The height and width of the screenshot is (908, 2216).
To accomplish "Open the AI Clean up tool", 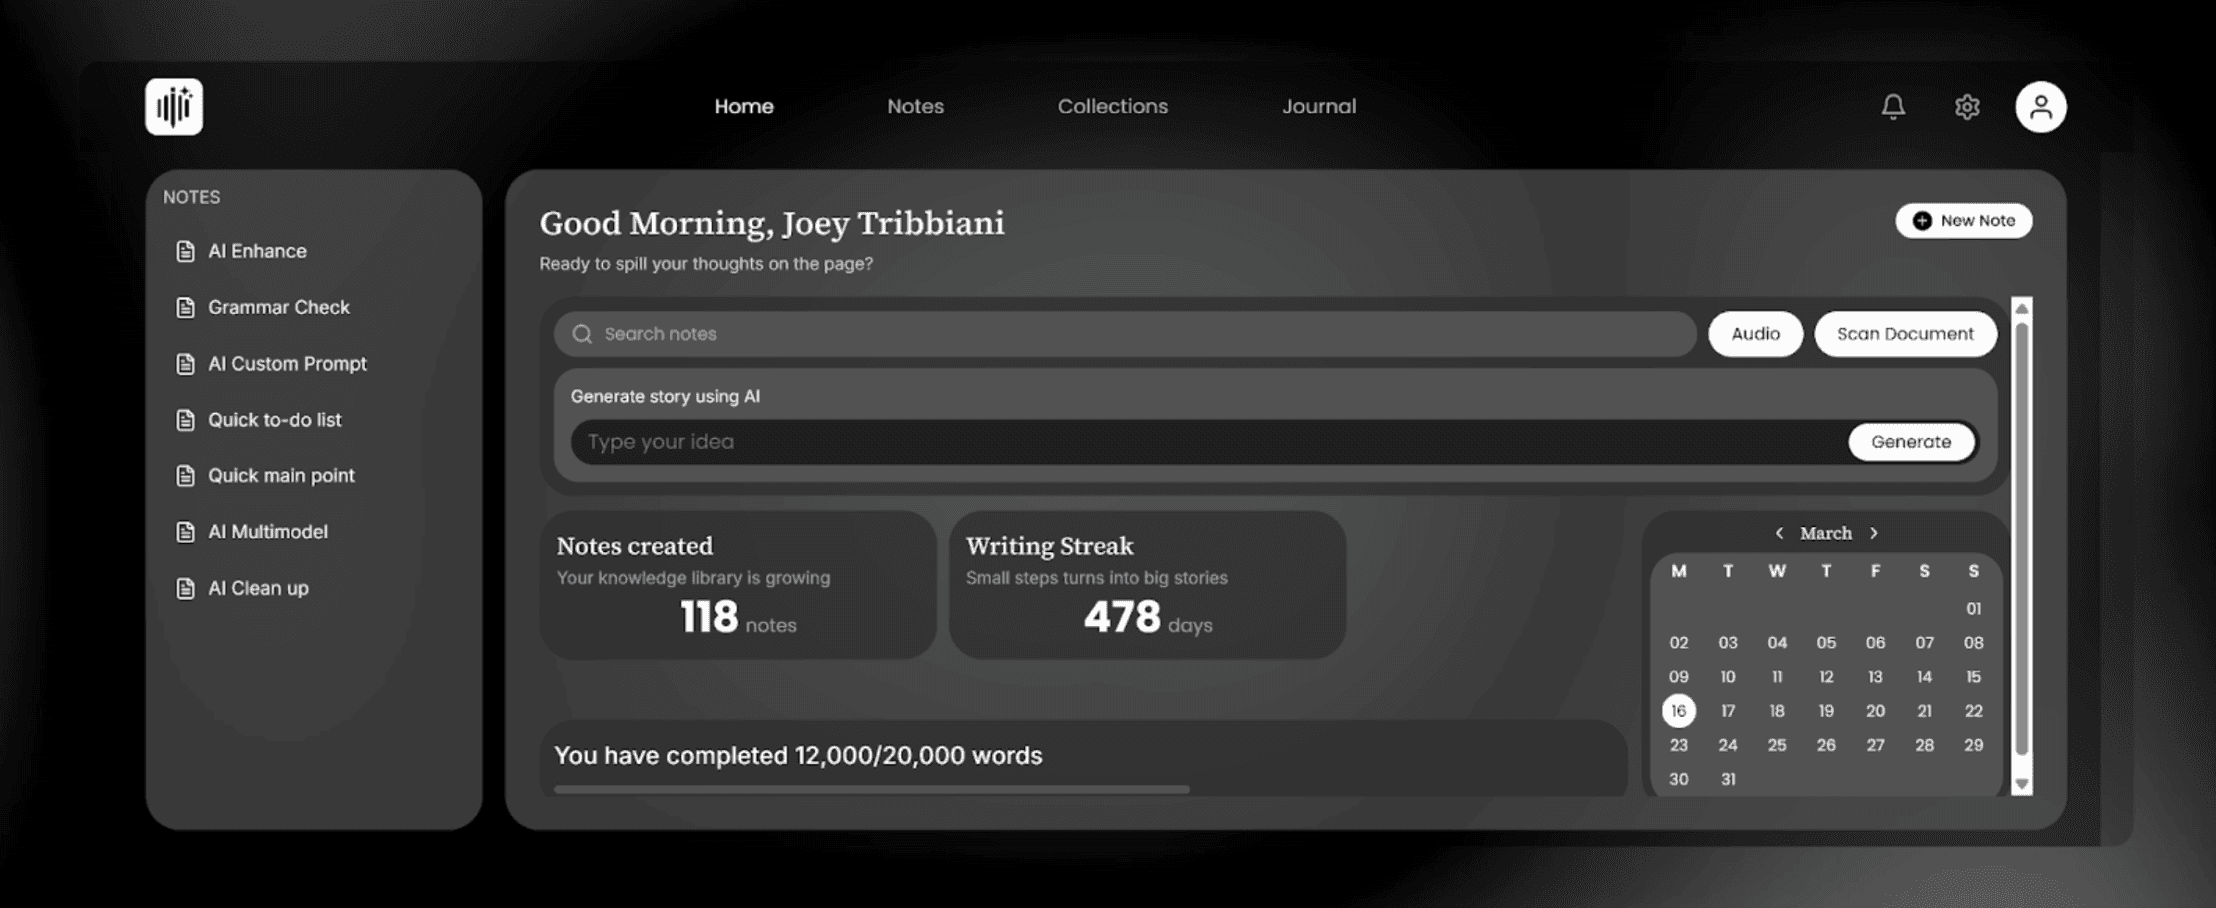I will coord(257,588).
